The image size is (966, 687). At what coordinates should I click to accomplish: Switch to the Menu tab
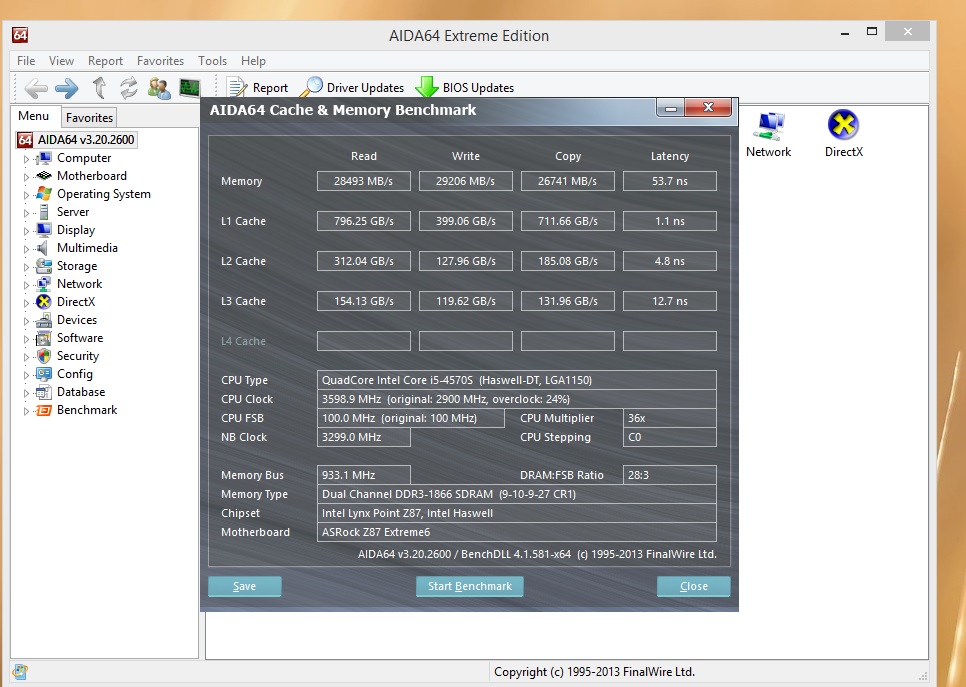pyautogui.click(x=34, y=116)
